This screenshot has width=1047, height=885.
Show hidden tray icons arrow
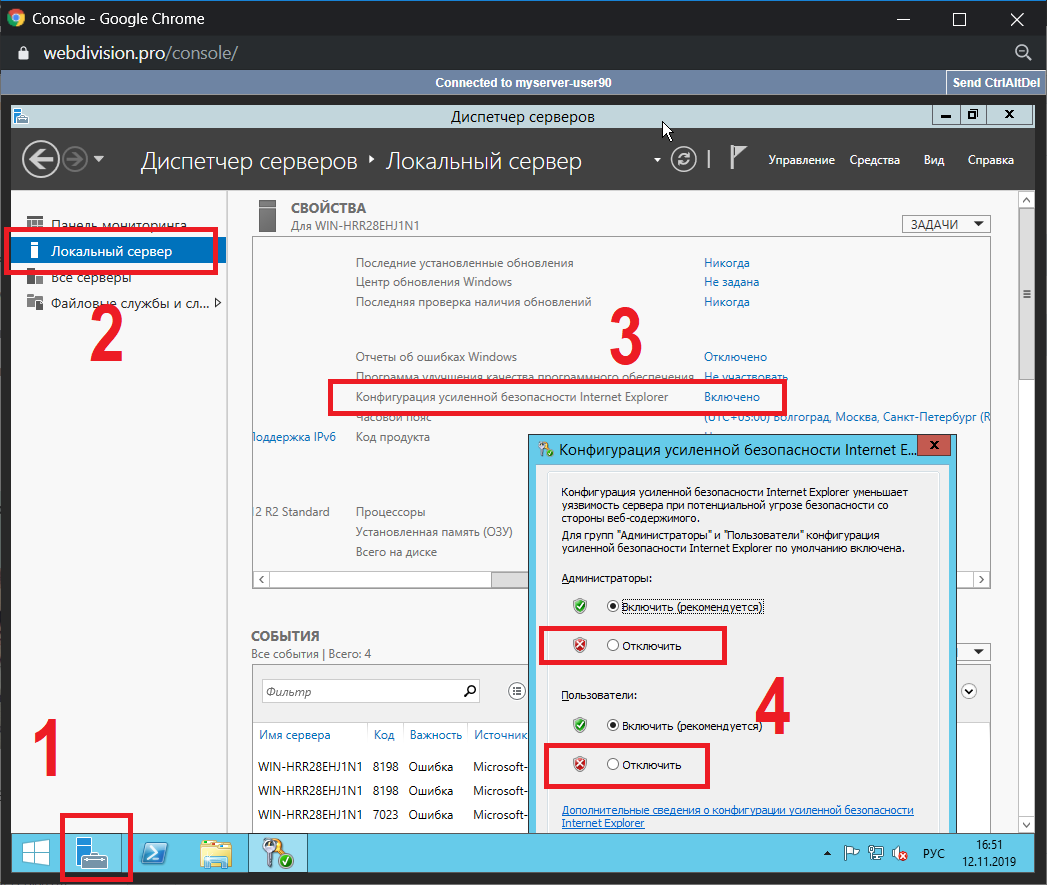point(827,854)
